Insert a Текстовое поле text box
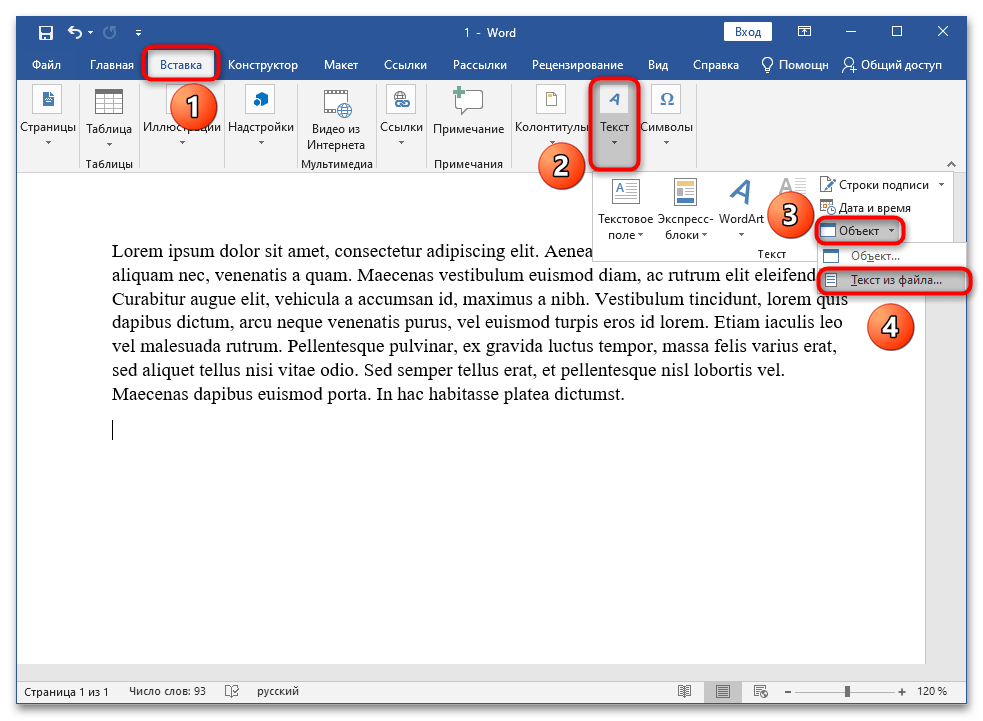Image resolution: width=983 pixels, height=721 pixels. tap(625, 209)
